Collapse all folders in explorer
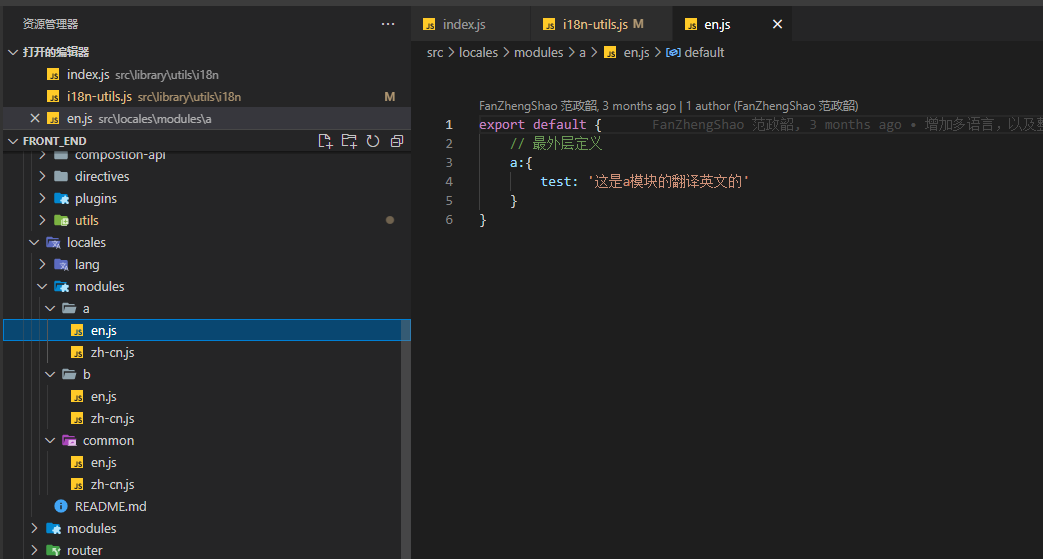The width and height of the screenshot is (1043, 559). (x=397, y=141)
